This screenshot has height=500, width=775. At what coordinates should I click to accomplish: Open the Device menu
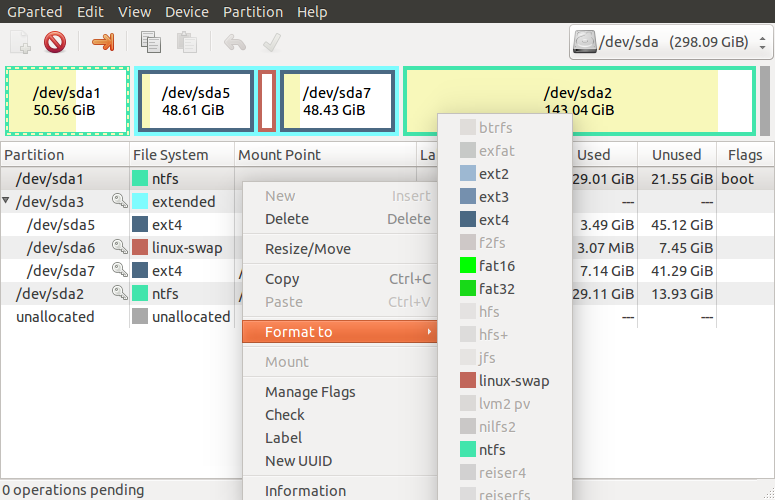pos(187,11)
